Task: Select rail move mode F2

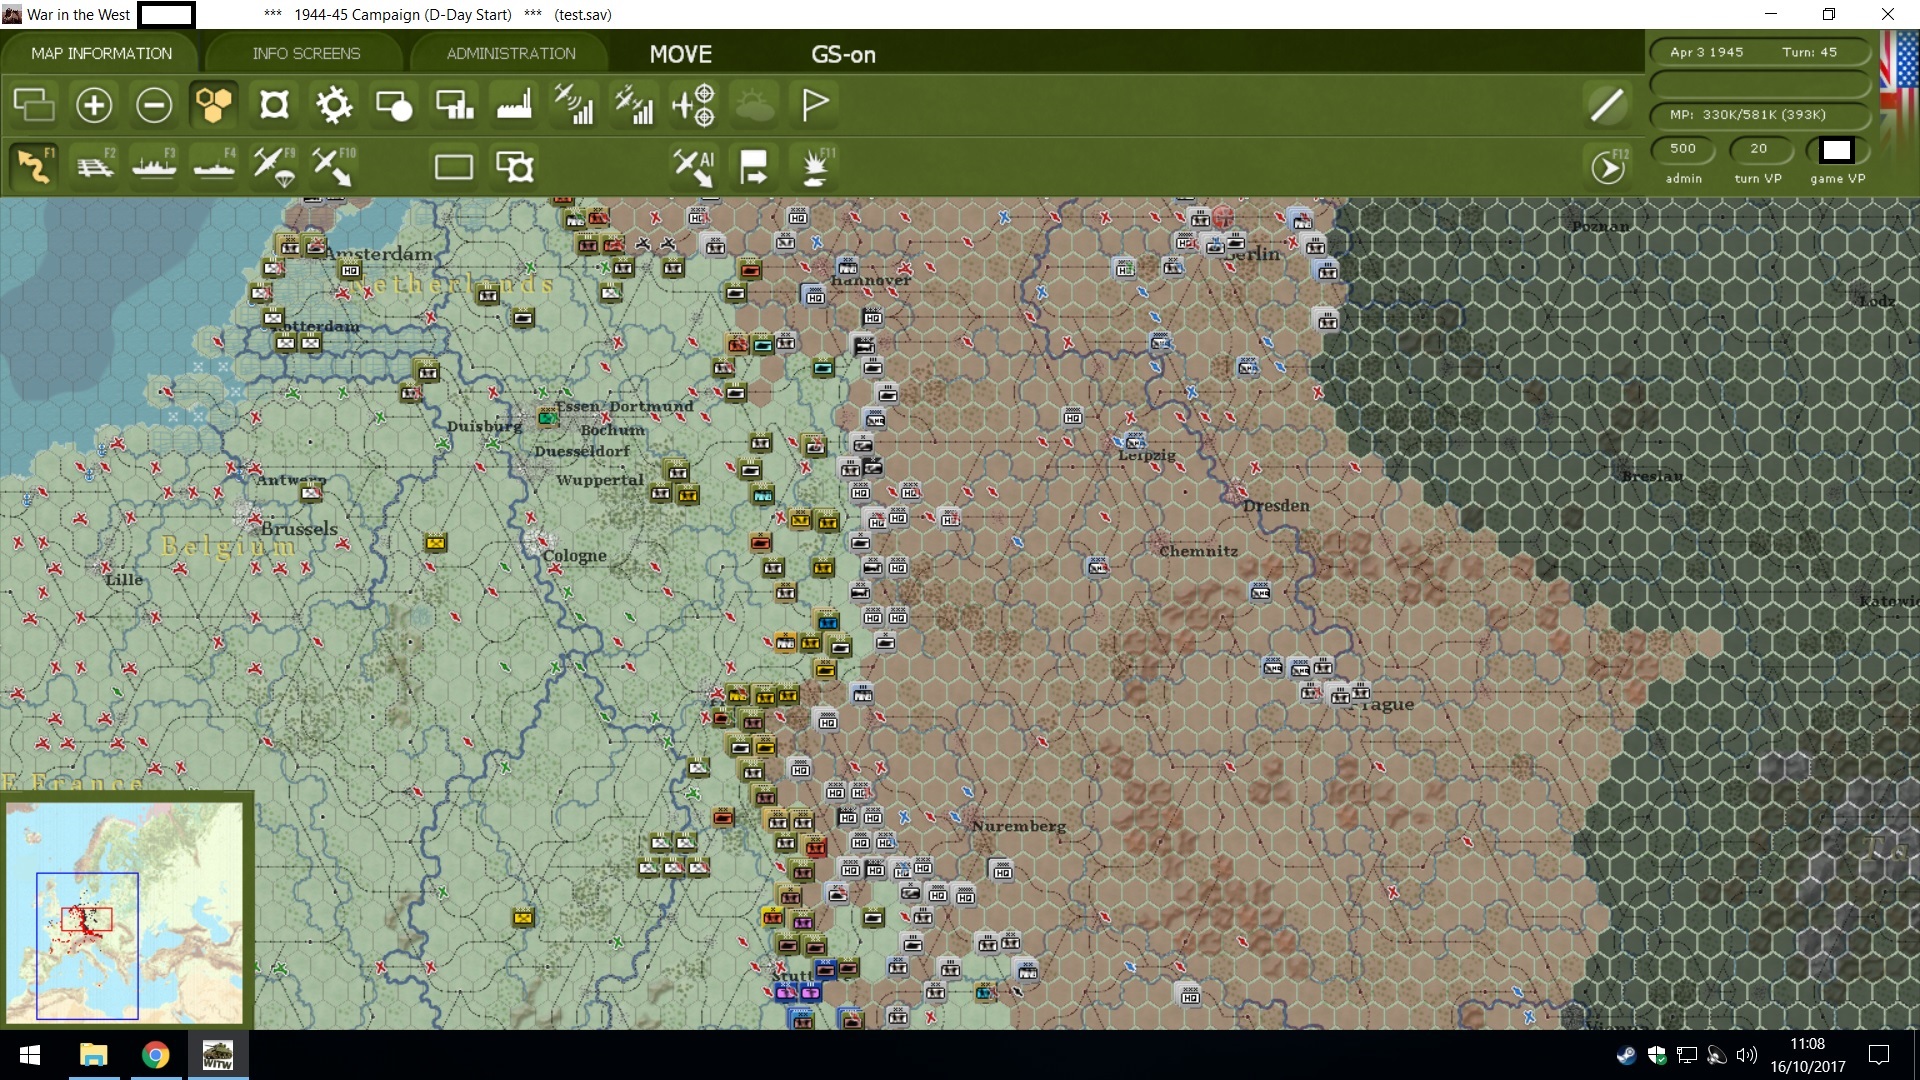Action: click(x=95, y=166)
